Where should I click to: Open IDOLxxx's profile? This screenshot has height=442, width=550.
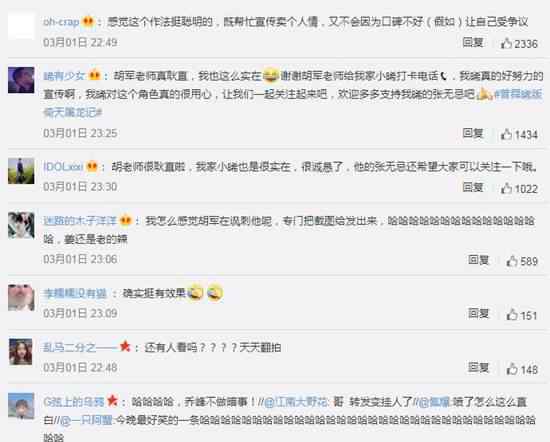pos(63,166)
